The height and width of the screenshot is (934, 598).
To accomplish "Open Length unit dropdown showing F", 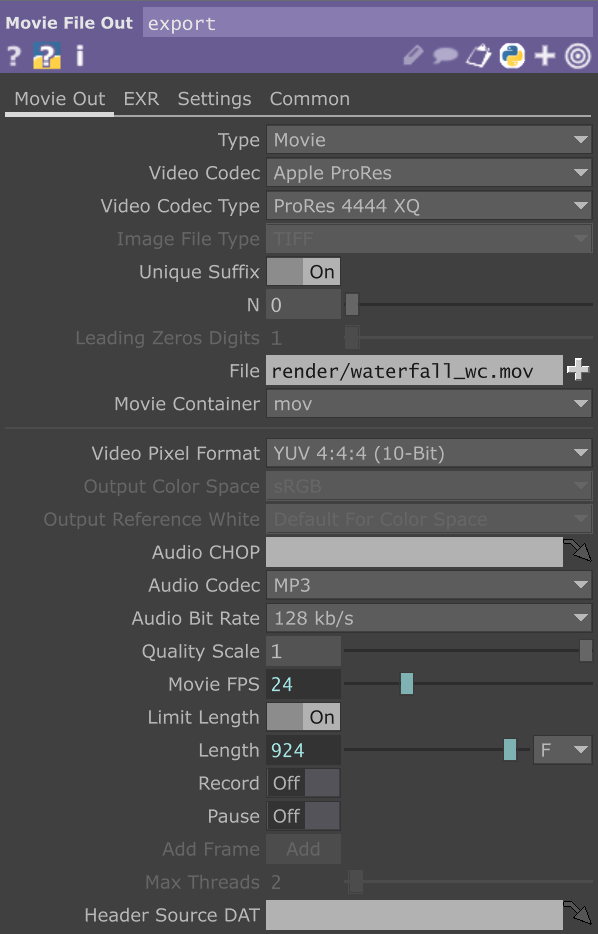I will pyautogui.click(x=562, y=750).
